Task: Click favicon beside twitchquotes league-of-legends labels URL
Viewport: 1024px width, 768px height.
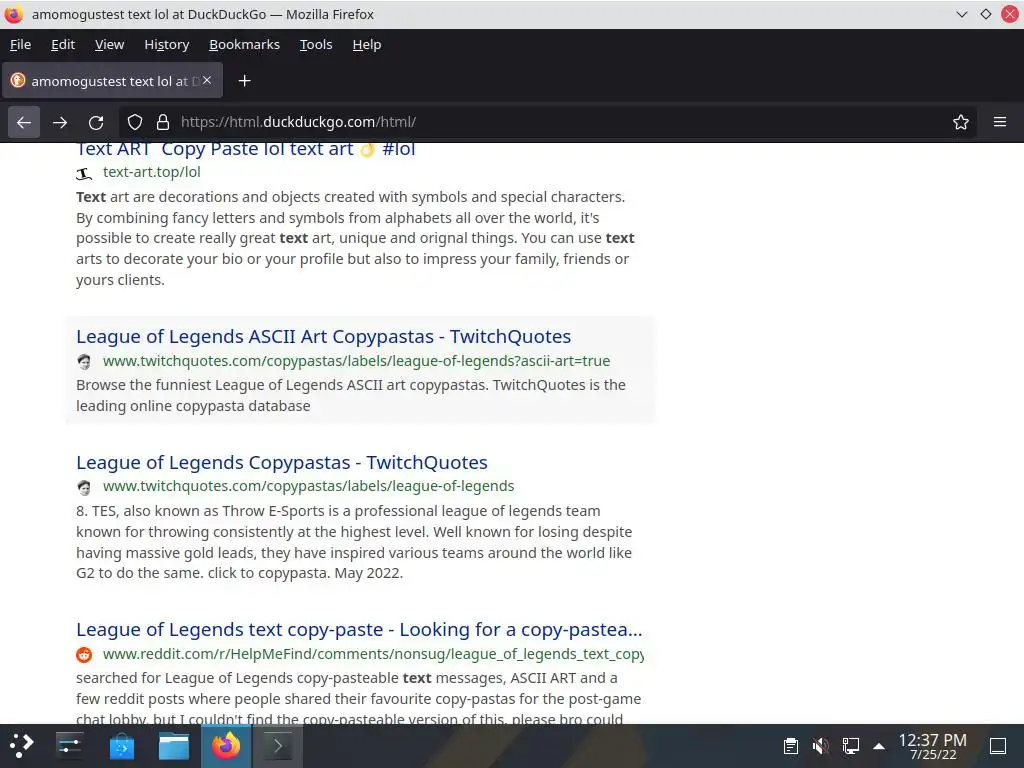Action: [x=84, y=487]
